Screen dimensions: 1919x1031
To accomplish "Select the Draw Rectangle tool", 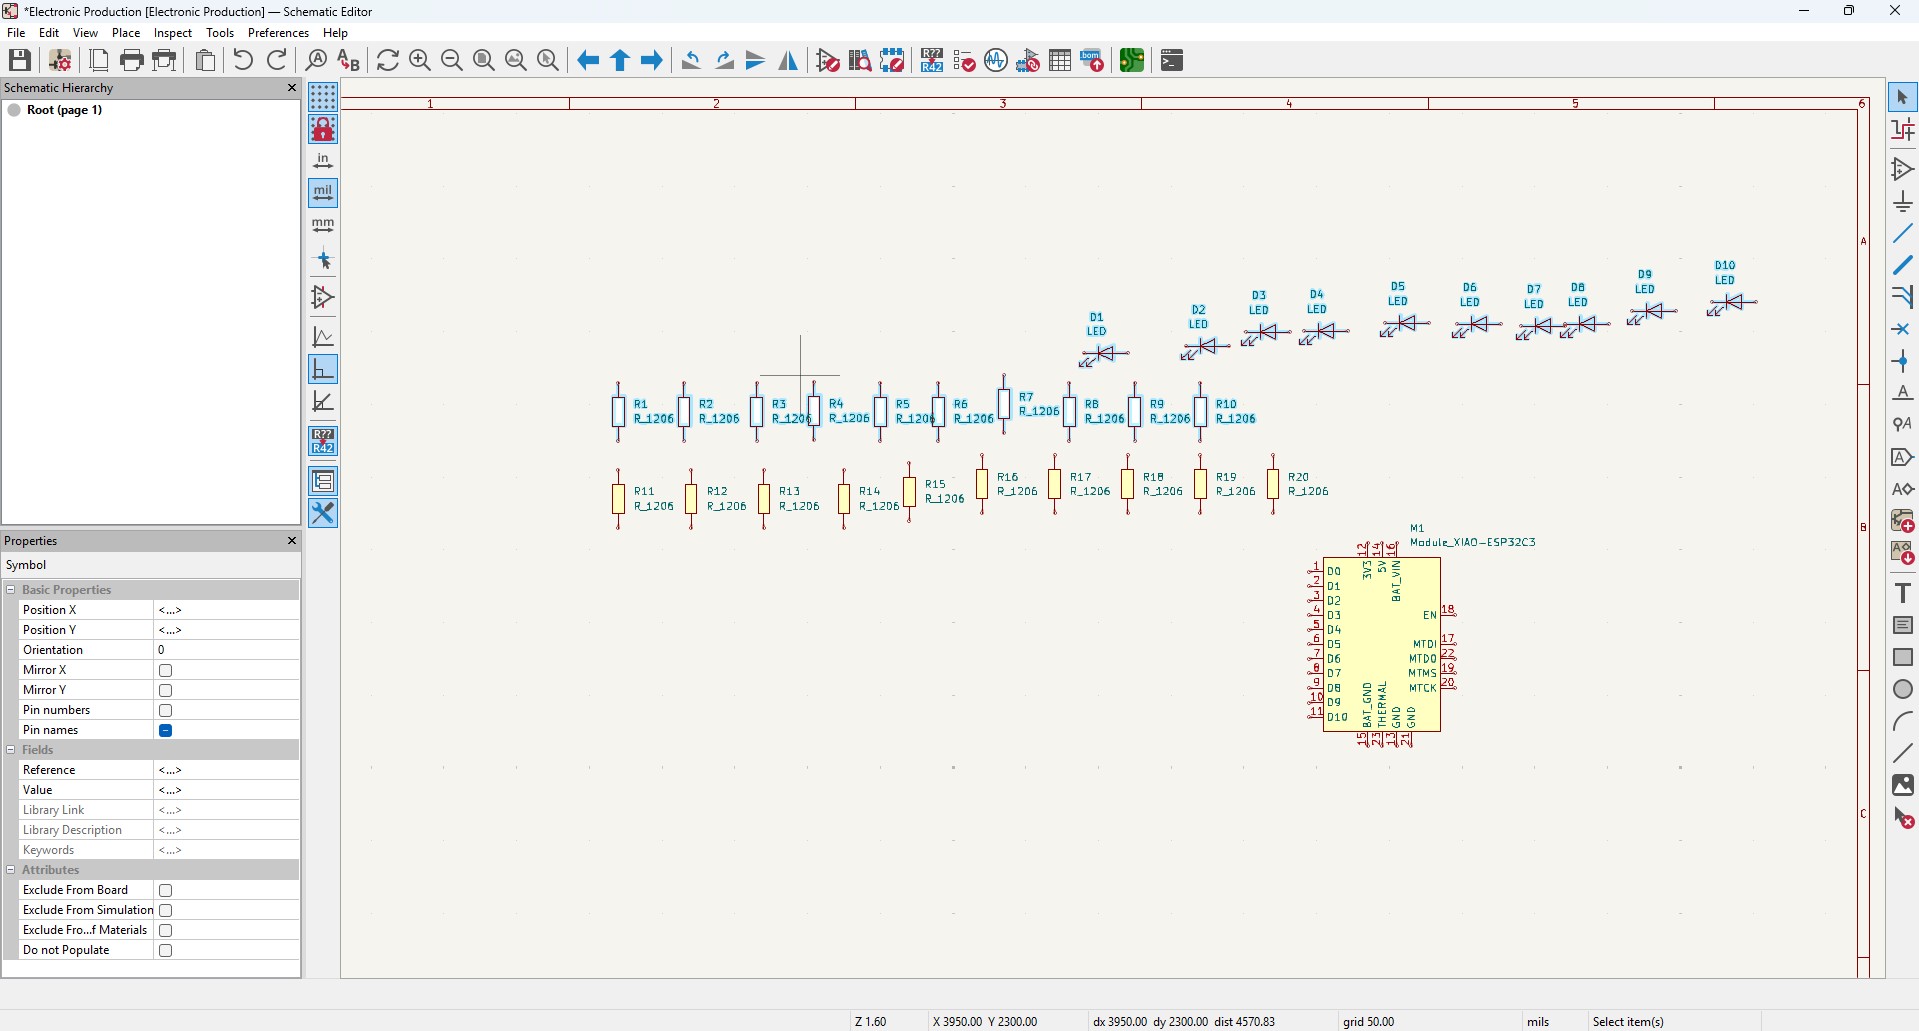I will [x=1903, y=657].
